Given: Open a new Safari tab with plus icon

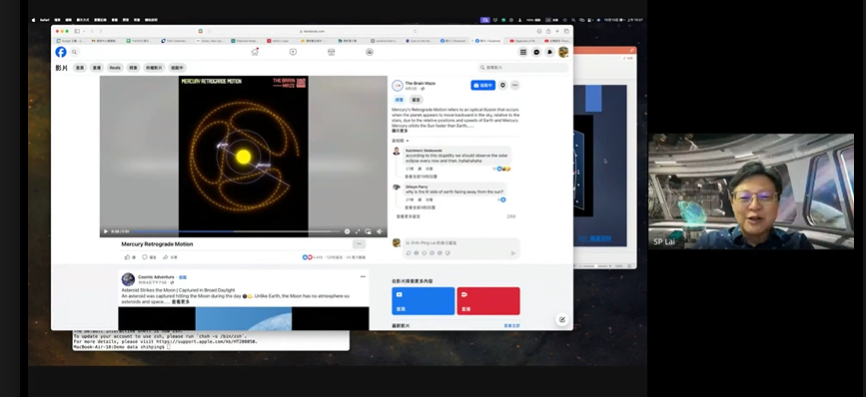Looking at the screenshot, I should pyautogui.click(x=557, y=31).
